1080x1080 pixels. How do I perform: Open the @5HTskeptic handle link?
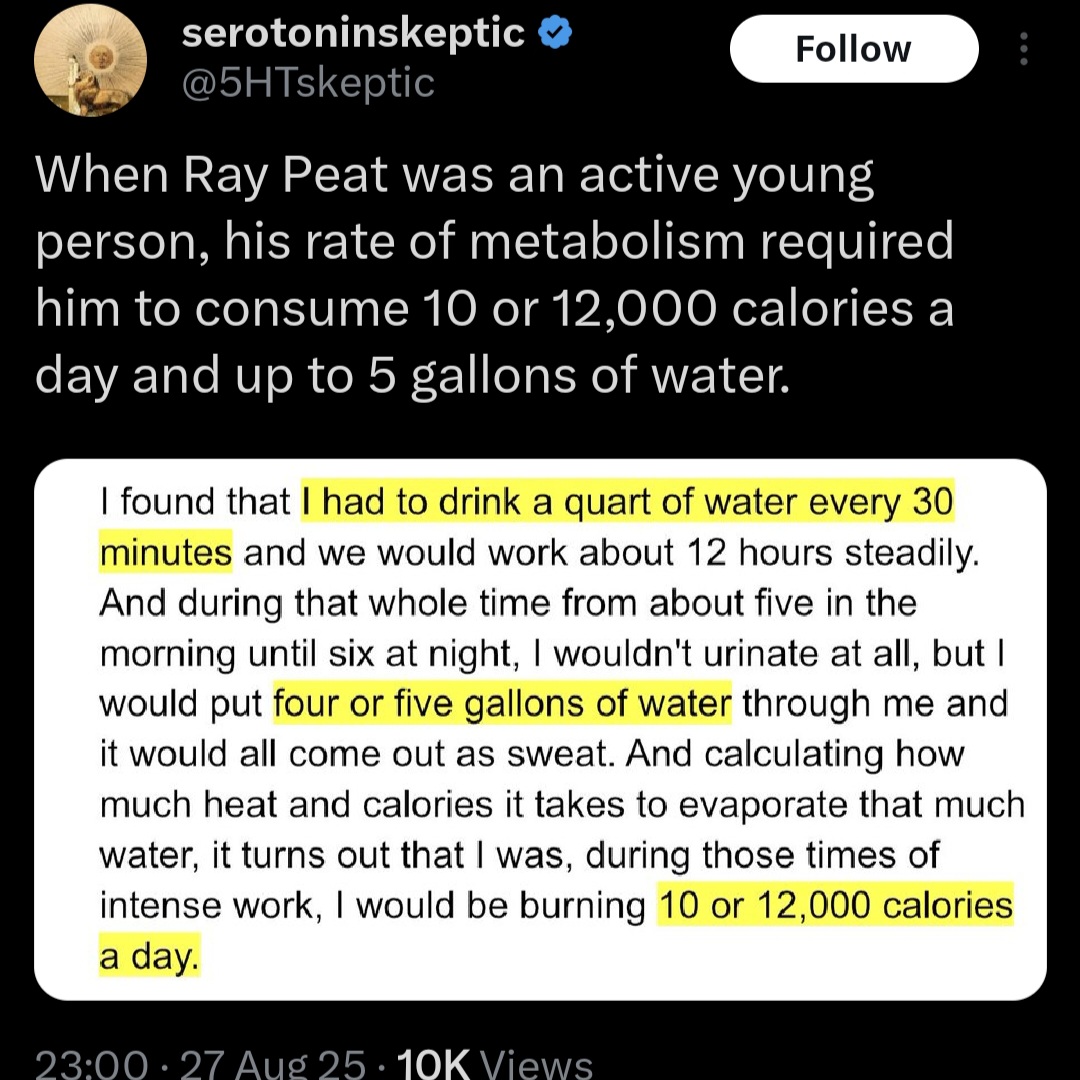pyautogui.click(x=308, y=82)
